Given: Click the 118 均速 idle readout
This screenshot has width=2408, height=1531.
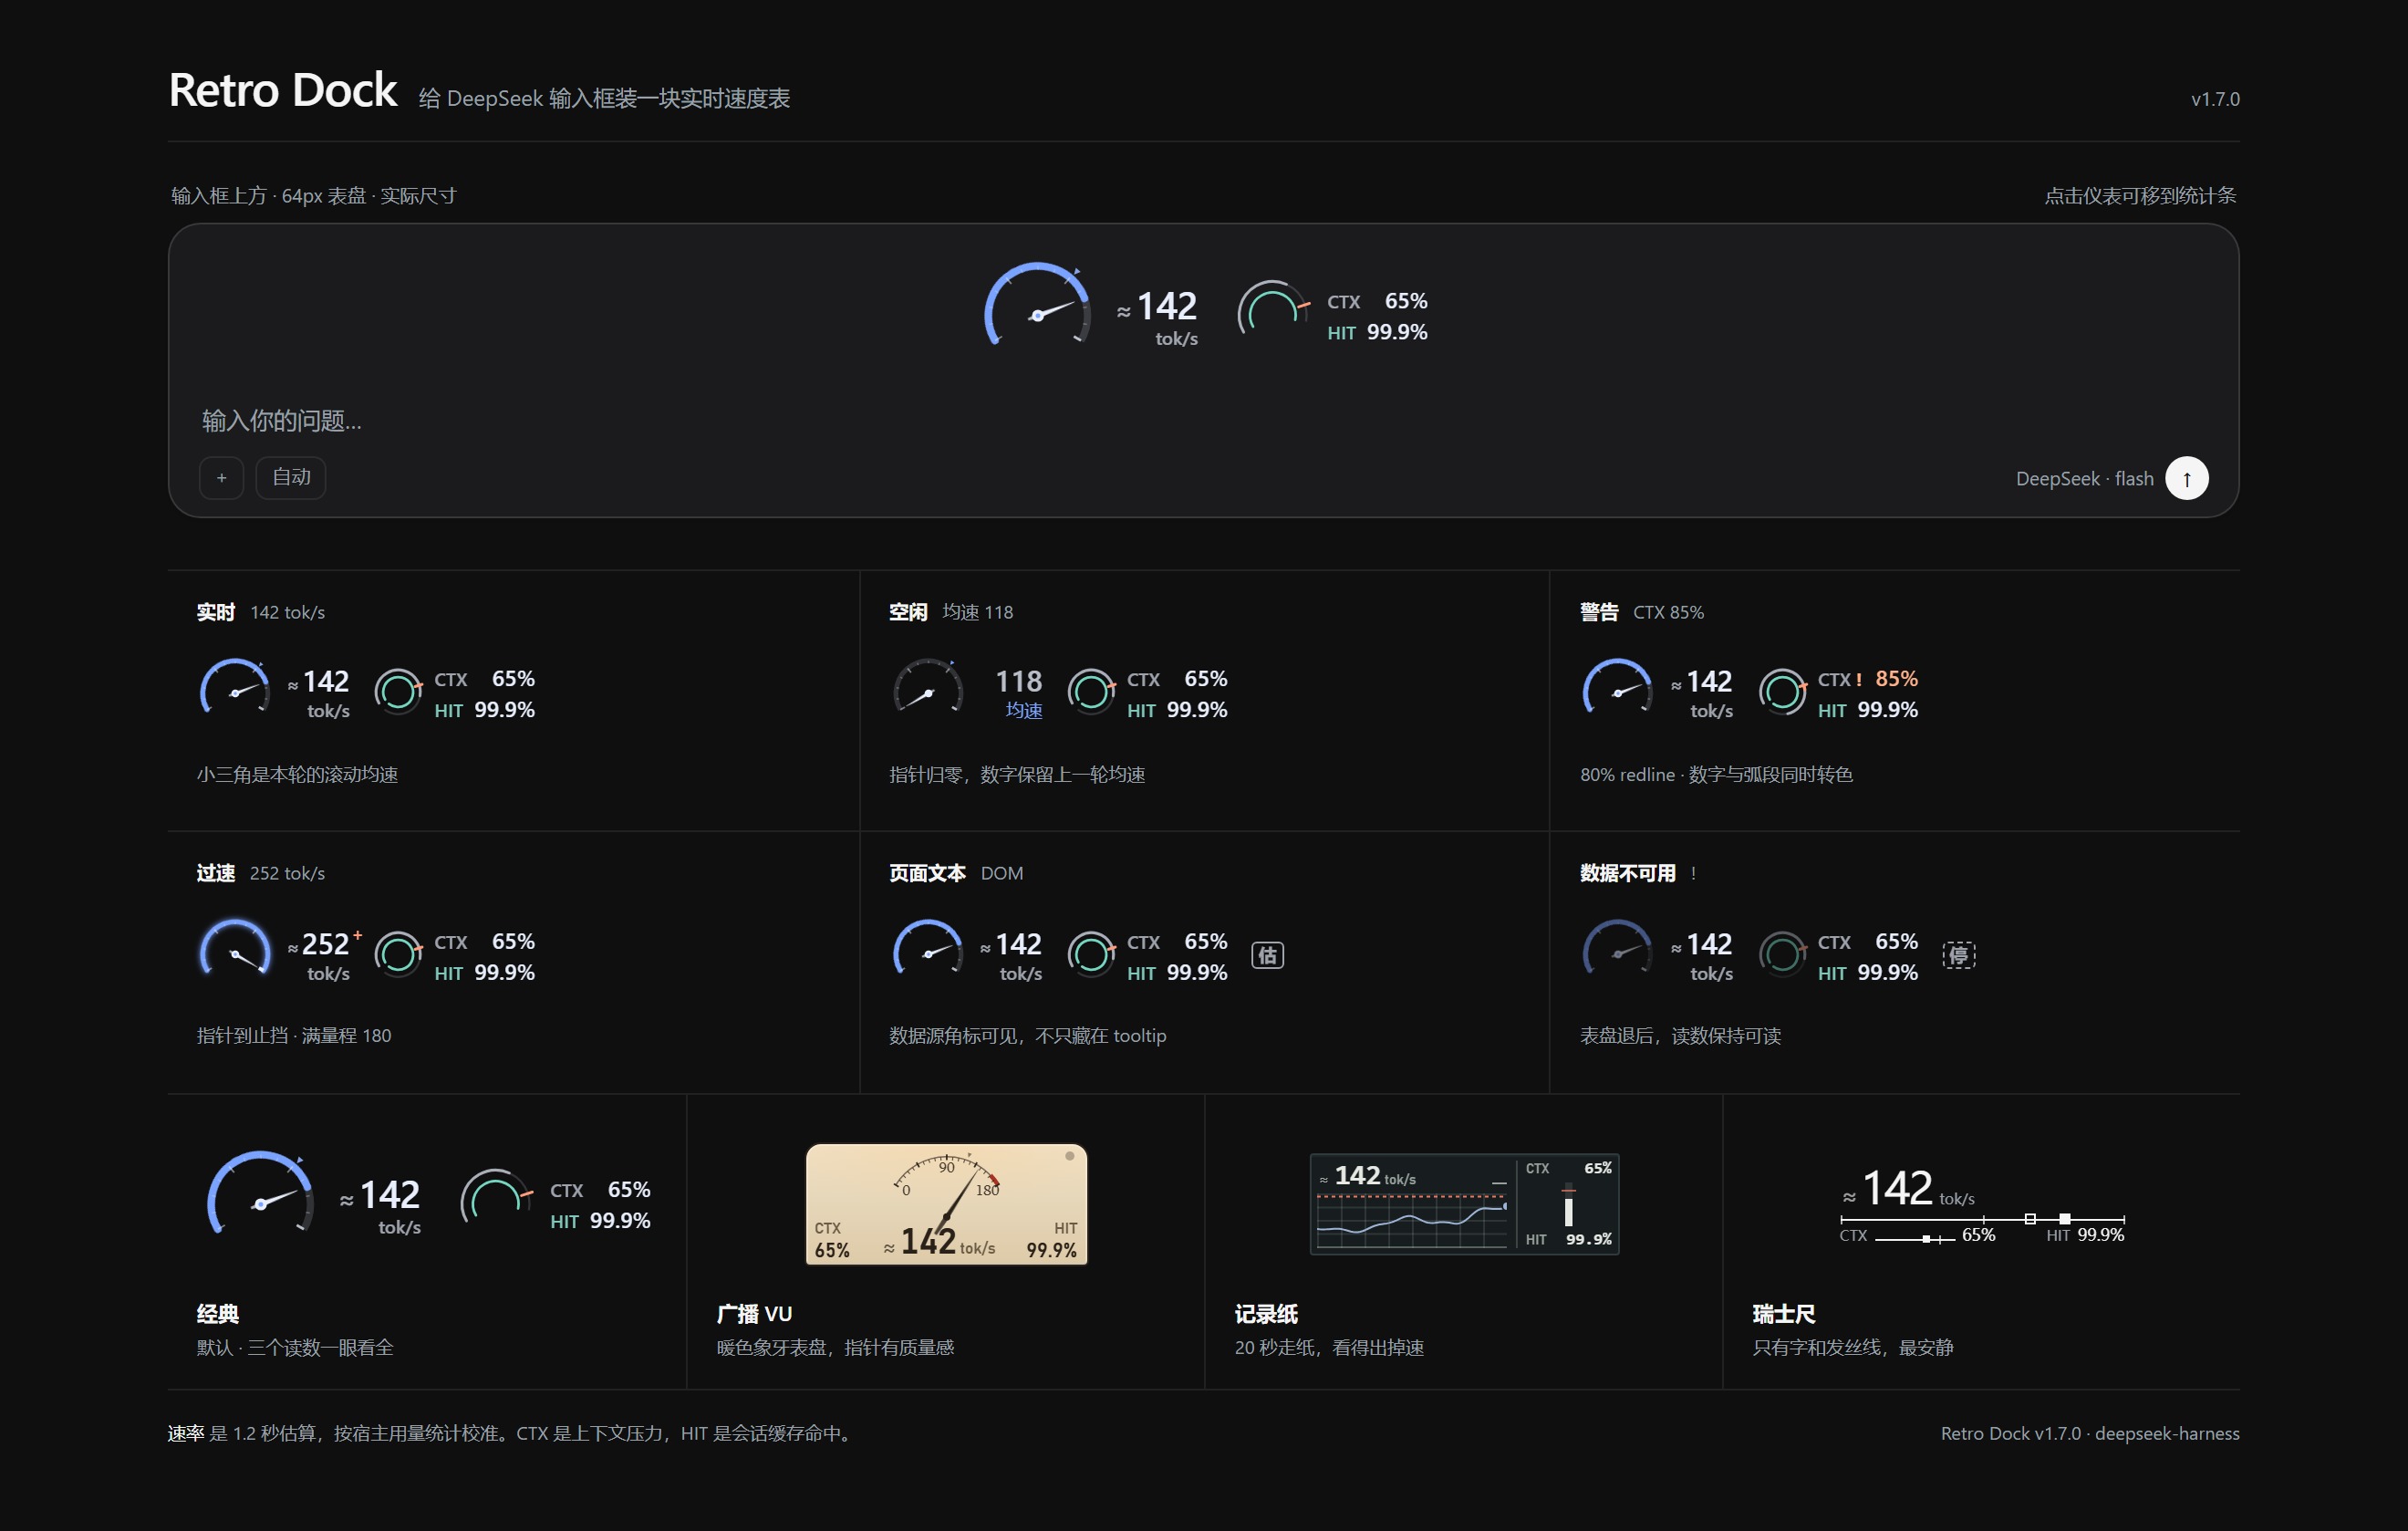Looking at the screenshot, I should coord(1019,693).
